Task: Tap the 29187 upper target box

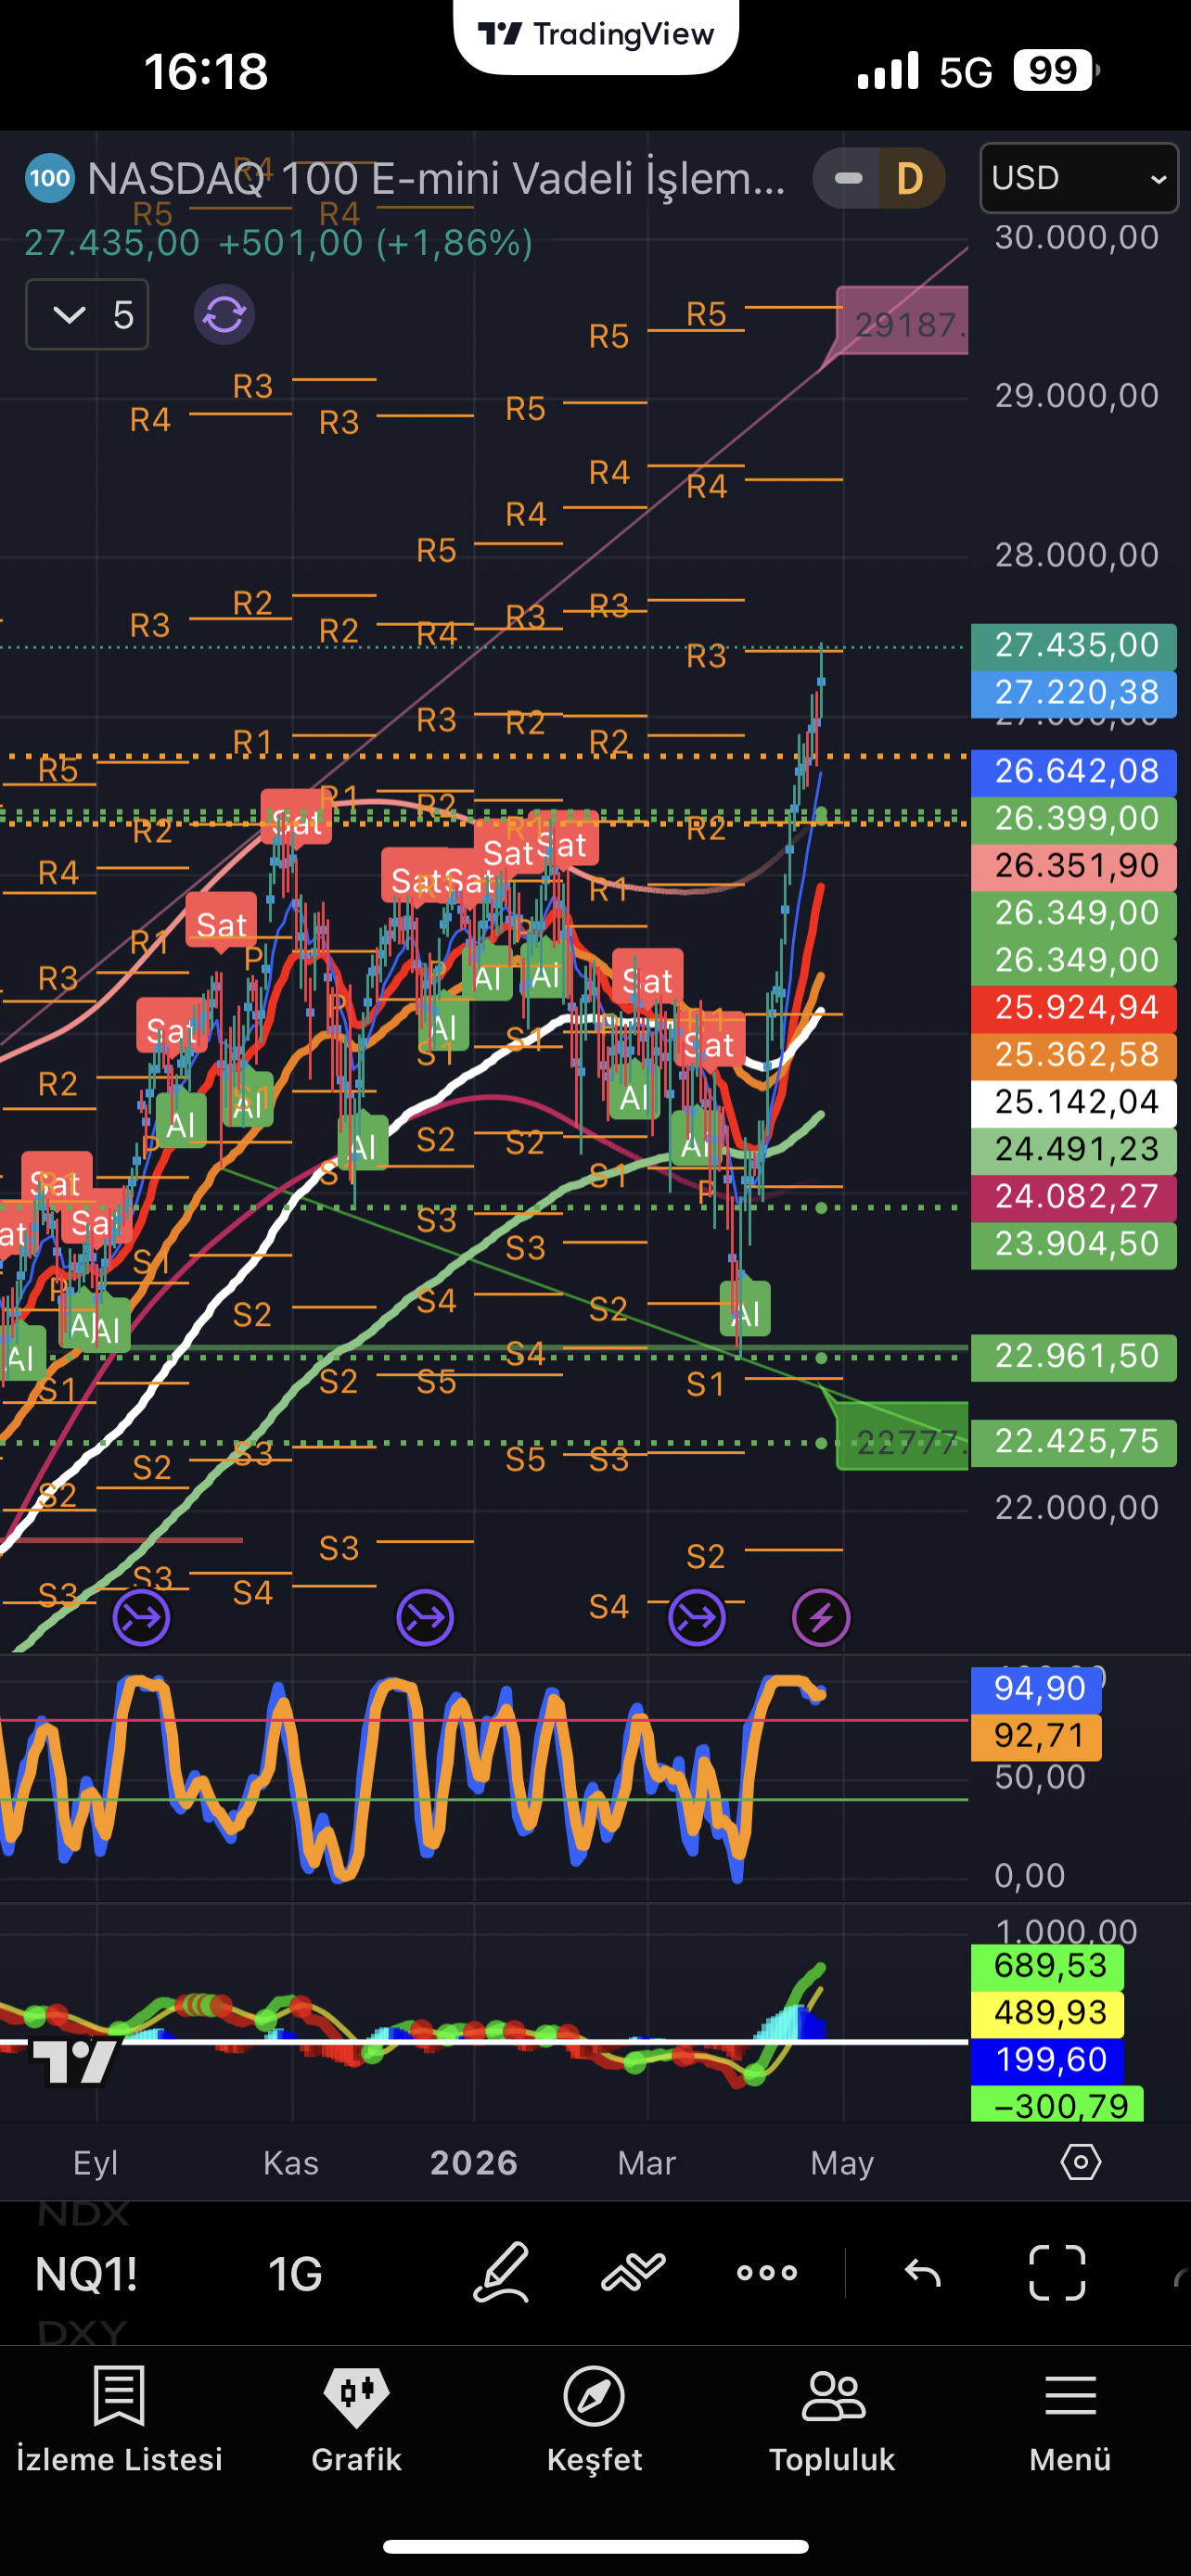Action: coord(903,322)
